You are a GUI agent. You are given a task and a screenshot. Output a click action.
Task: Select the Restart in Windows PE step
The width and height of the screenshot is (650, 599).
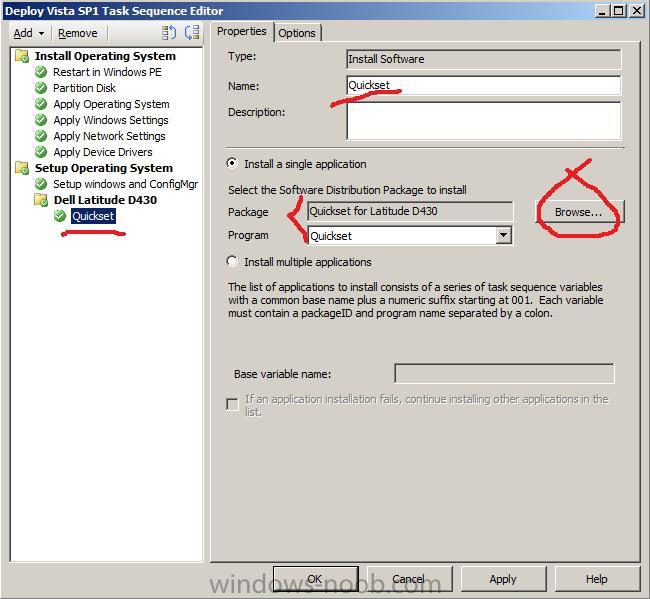[x=107, y=72]
